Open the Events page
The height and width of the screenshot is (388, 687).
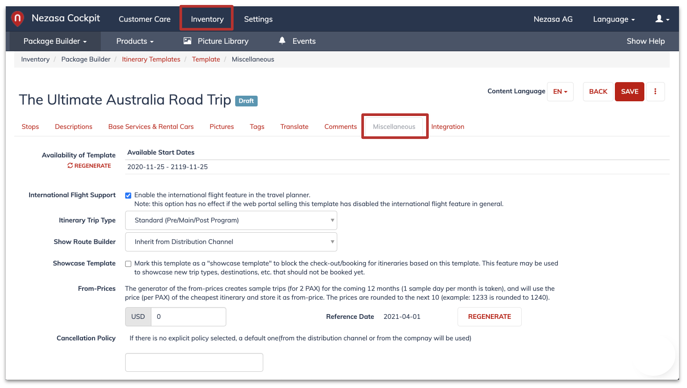tap(304, 41)
